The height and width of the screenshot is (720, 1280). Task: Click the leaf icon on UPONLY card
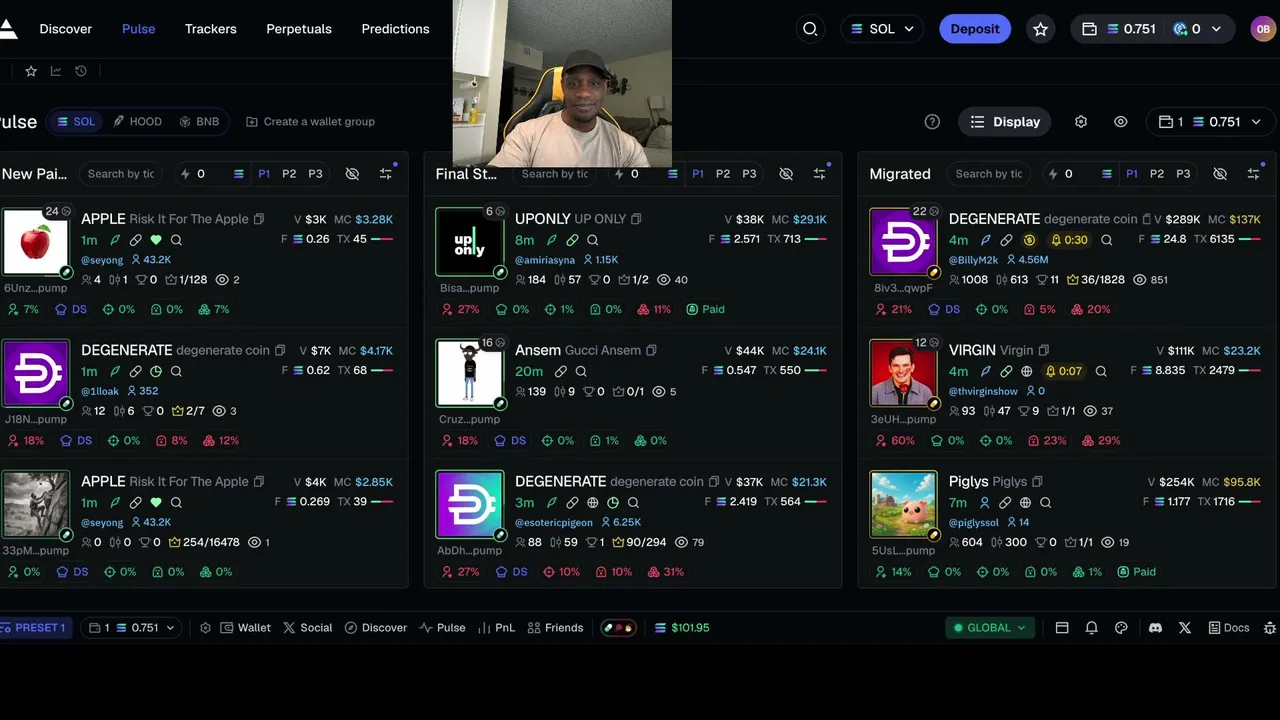[x=551, y=240]
